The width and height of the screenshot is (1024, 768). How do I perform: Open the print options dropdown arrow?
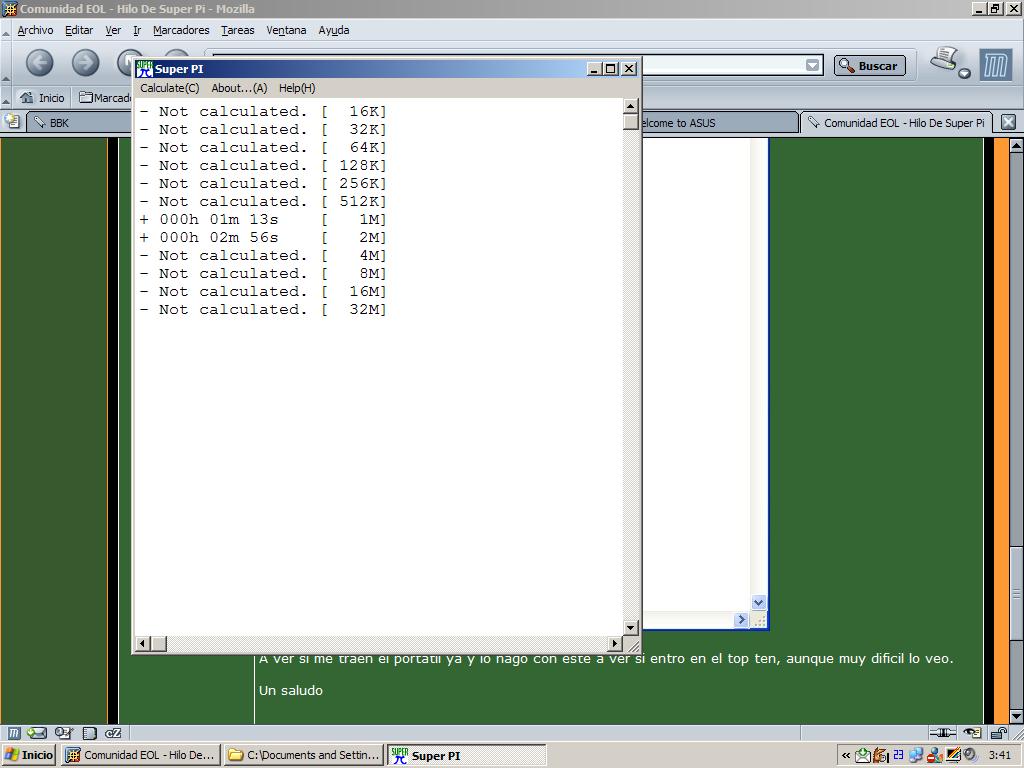click(964, 73)
